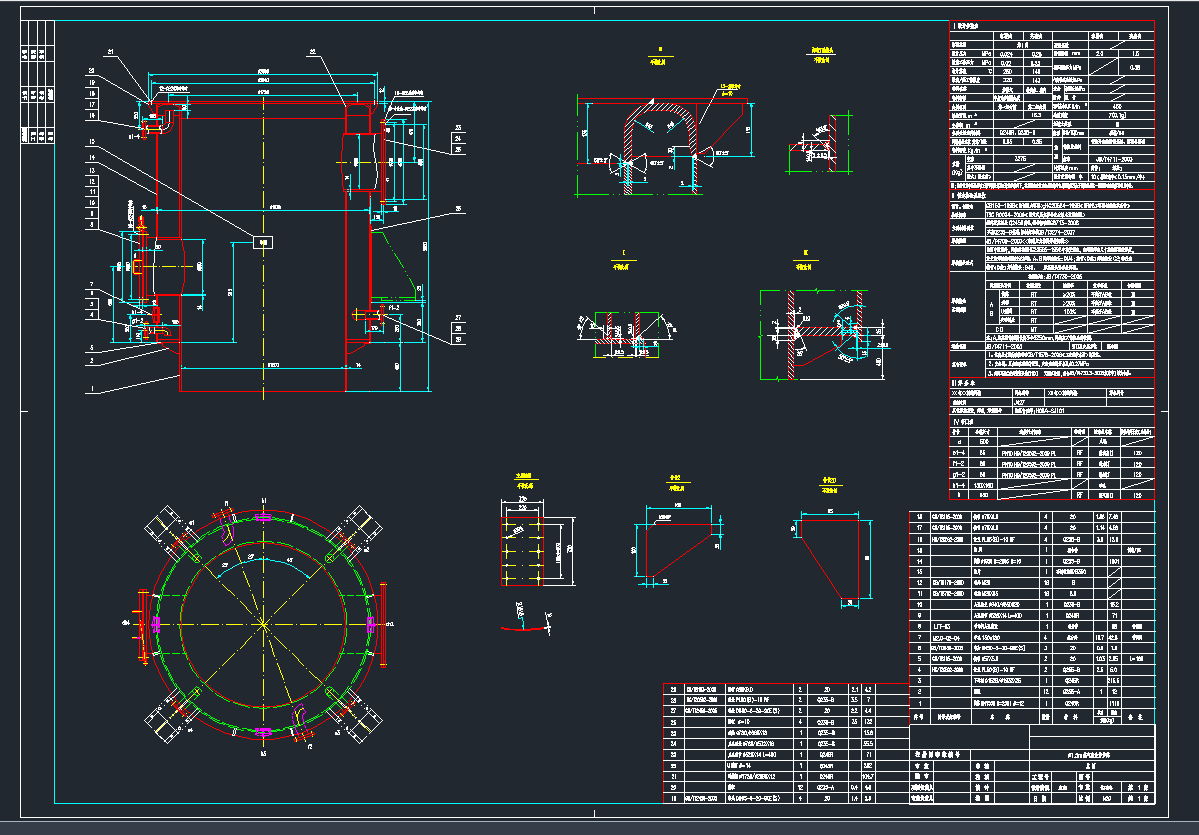Click the parts list table rows 1–18
Screen dimensions: 1199x835
1030,615
